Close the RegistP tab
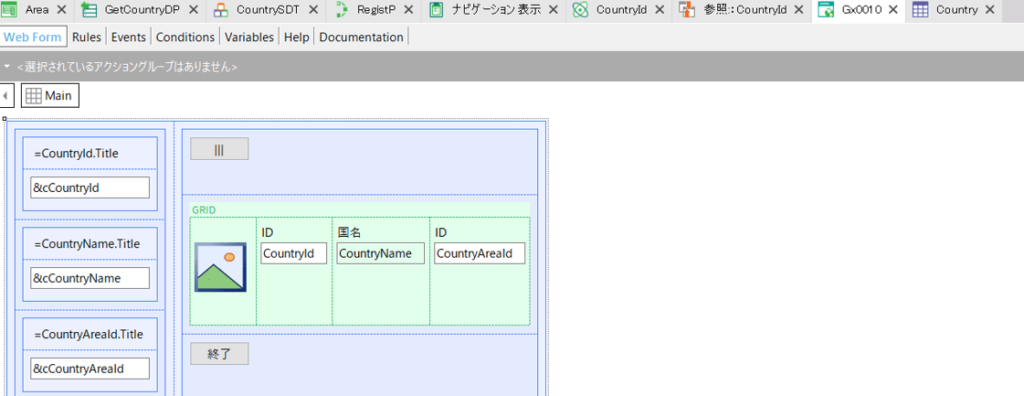1024x396 pixels. coord(409,10)
